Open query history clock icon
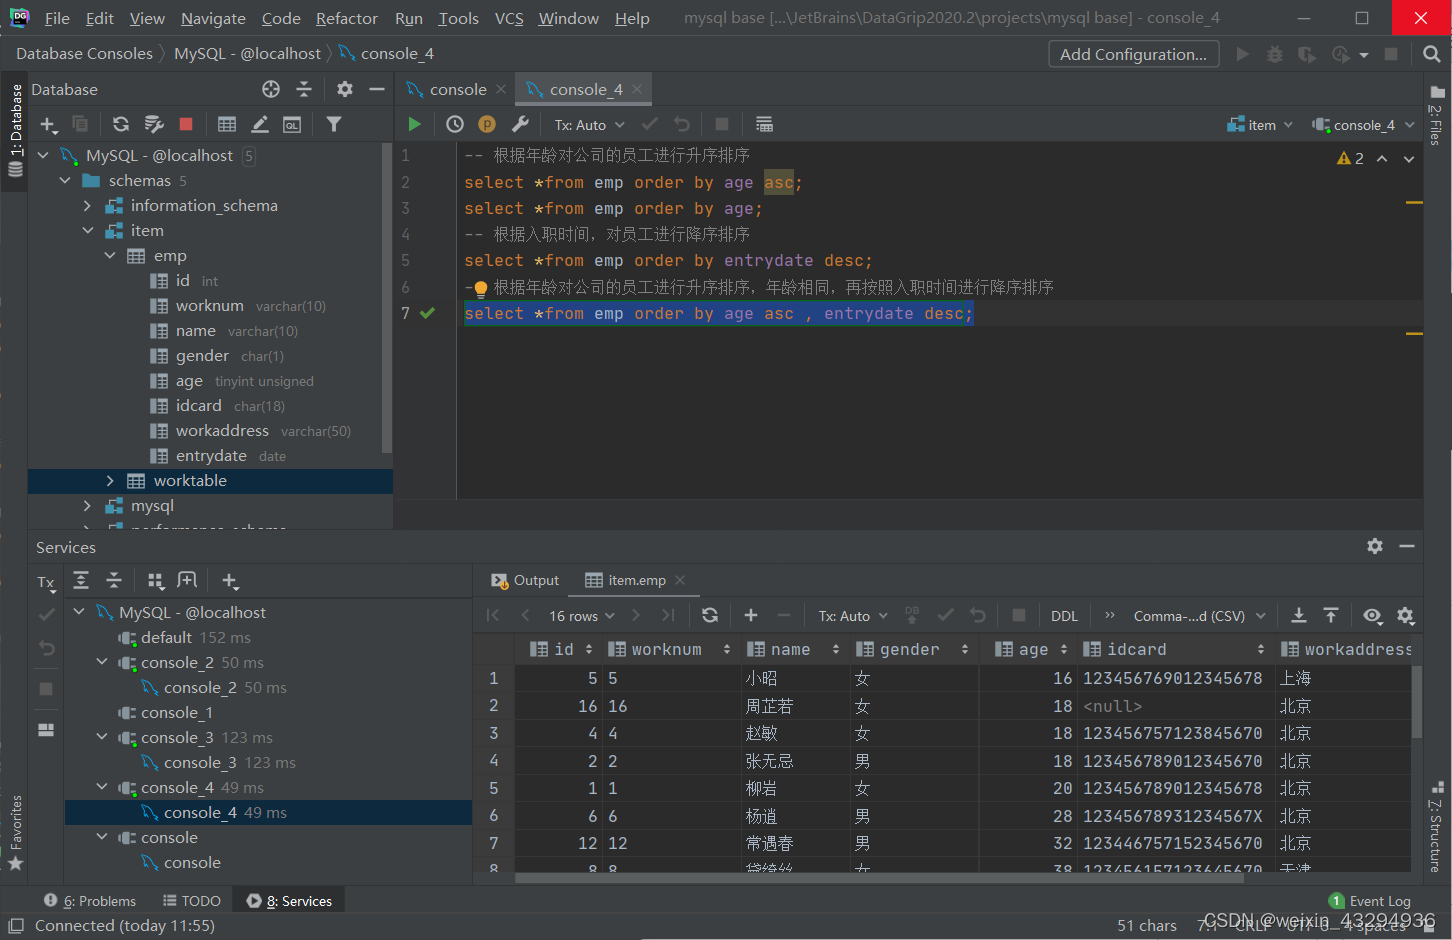The width and height of the screenshot is (1452, 940). [x=455, y=125]
